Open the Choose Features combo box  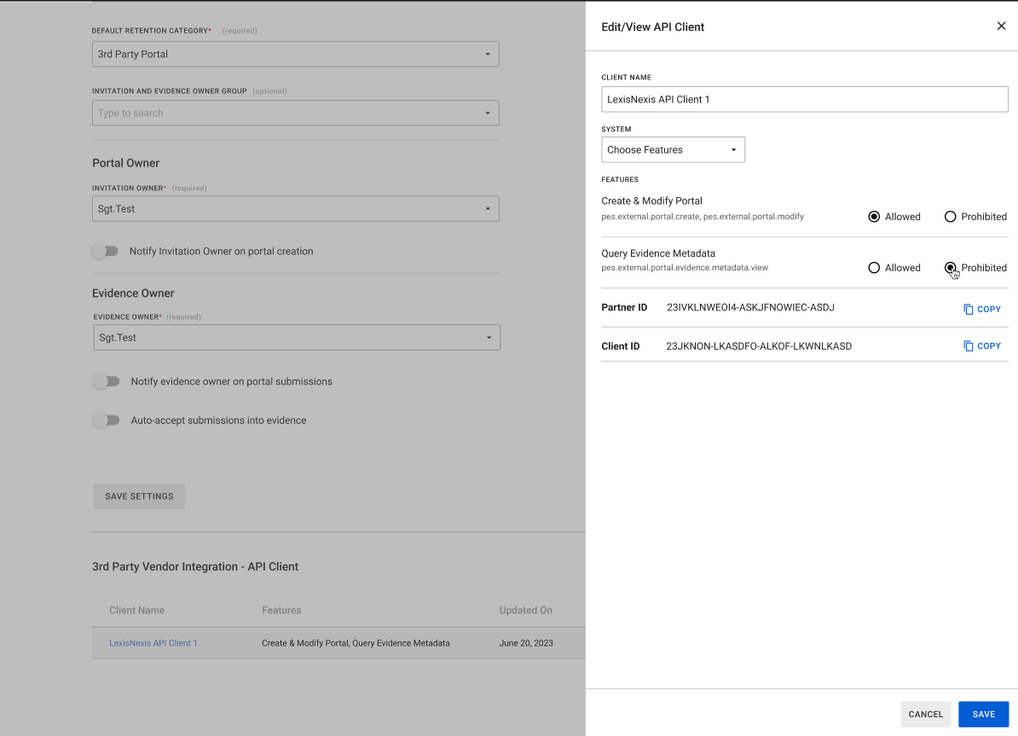click(672, 149)
